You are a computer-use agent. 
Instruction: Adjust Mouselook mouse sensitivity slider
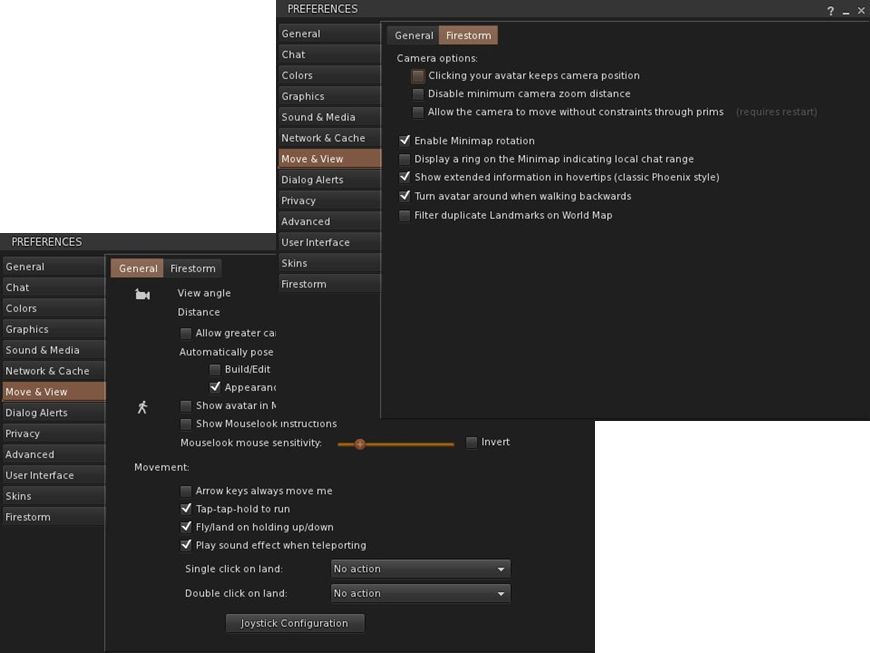360,443
